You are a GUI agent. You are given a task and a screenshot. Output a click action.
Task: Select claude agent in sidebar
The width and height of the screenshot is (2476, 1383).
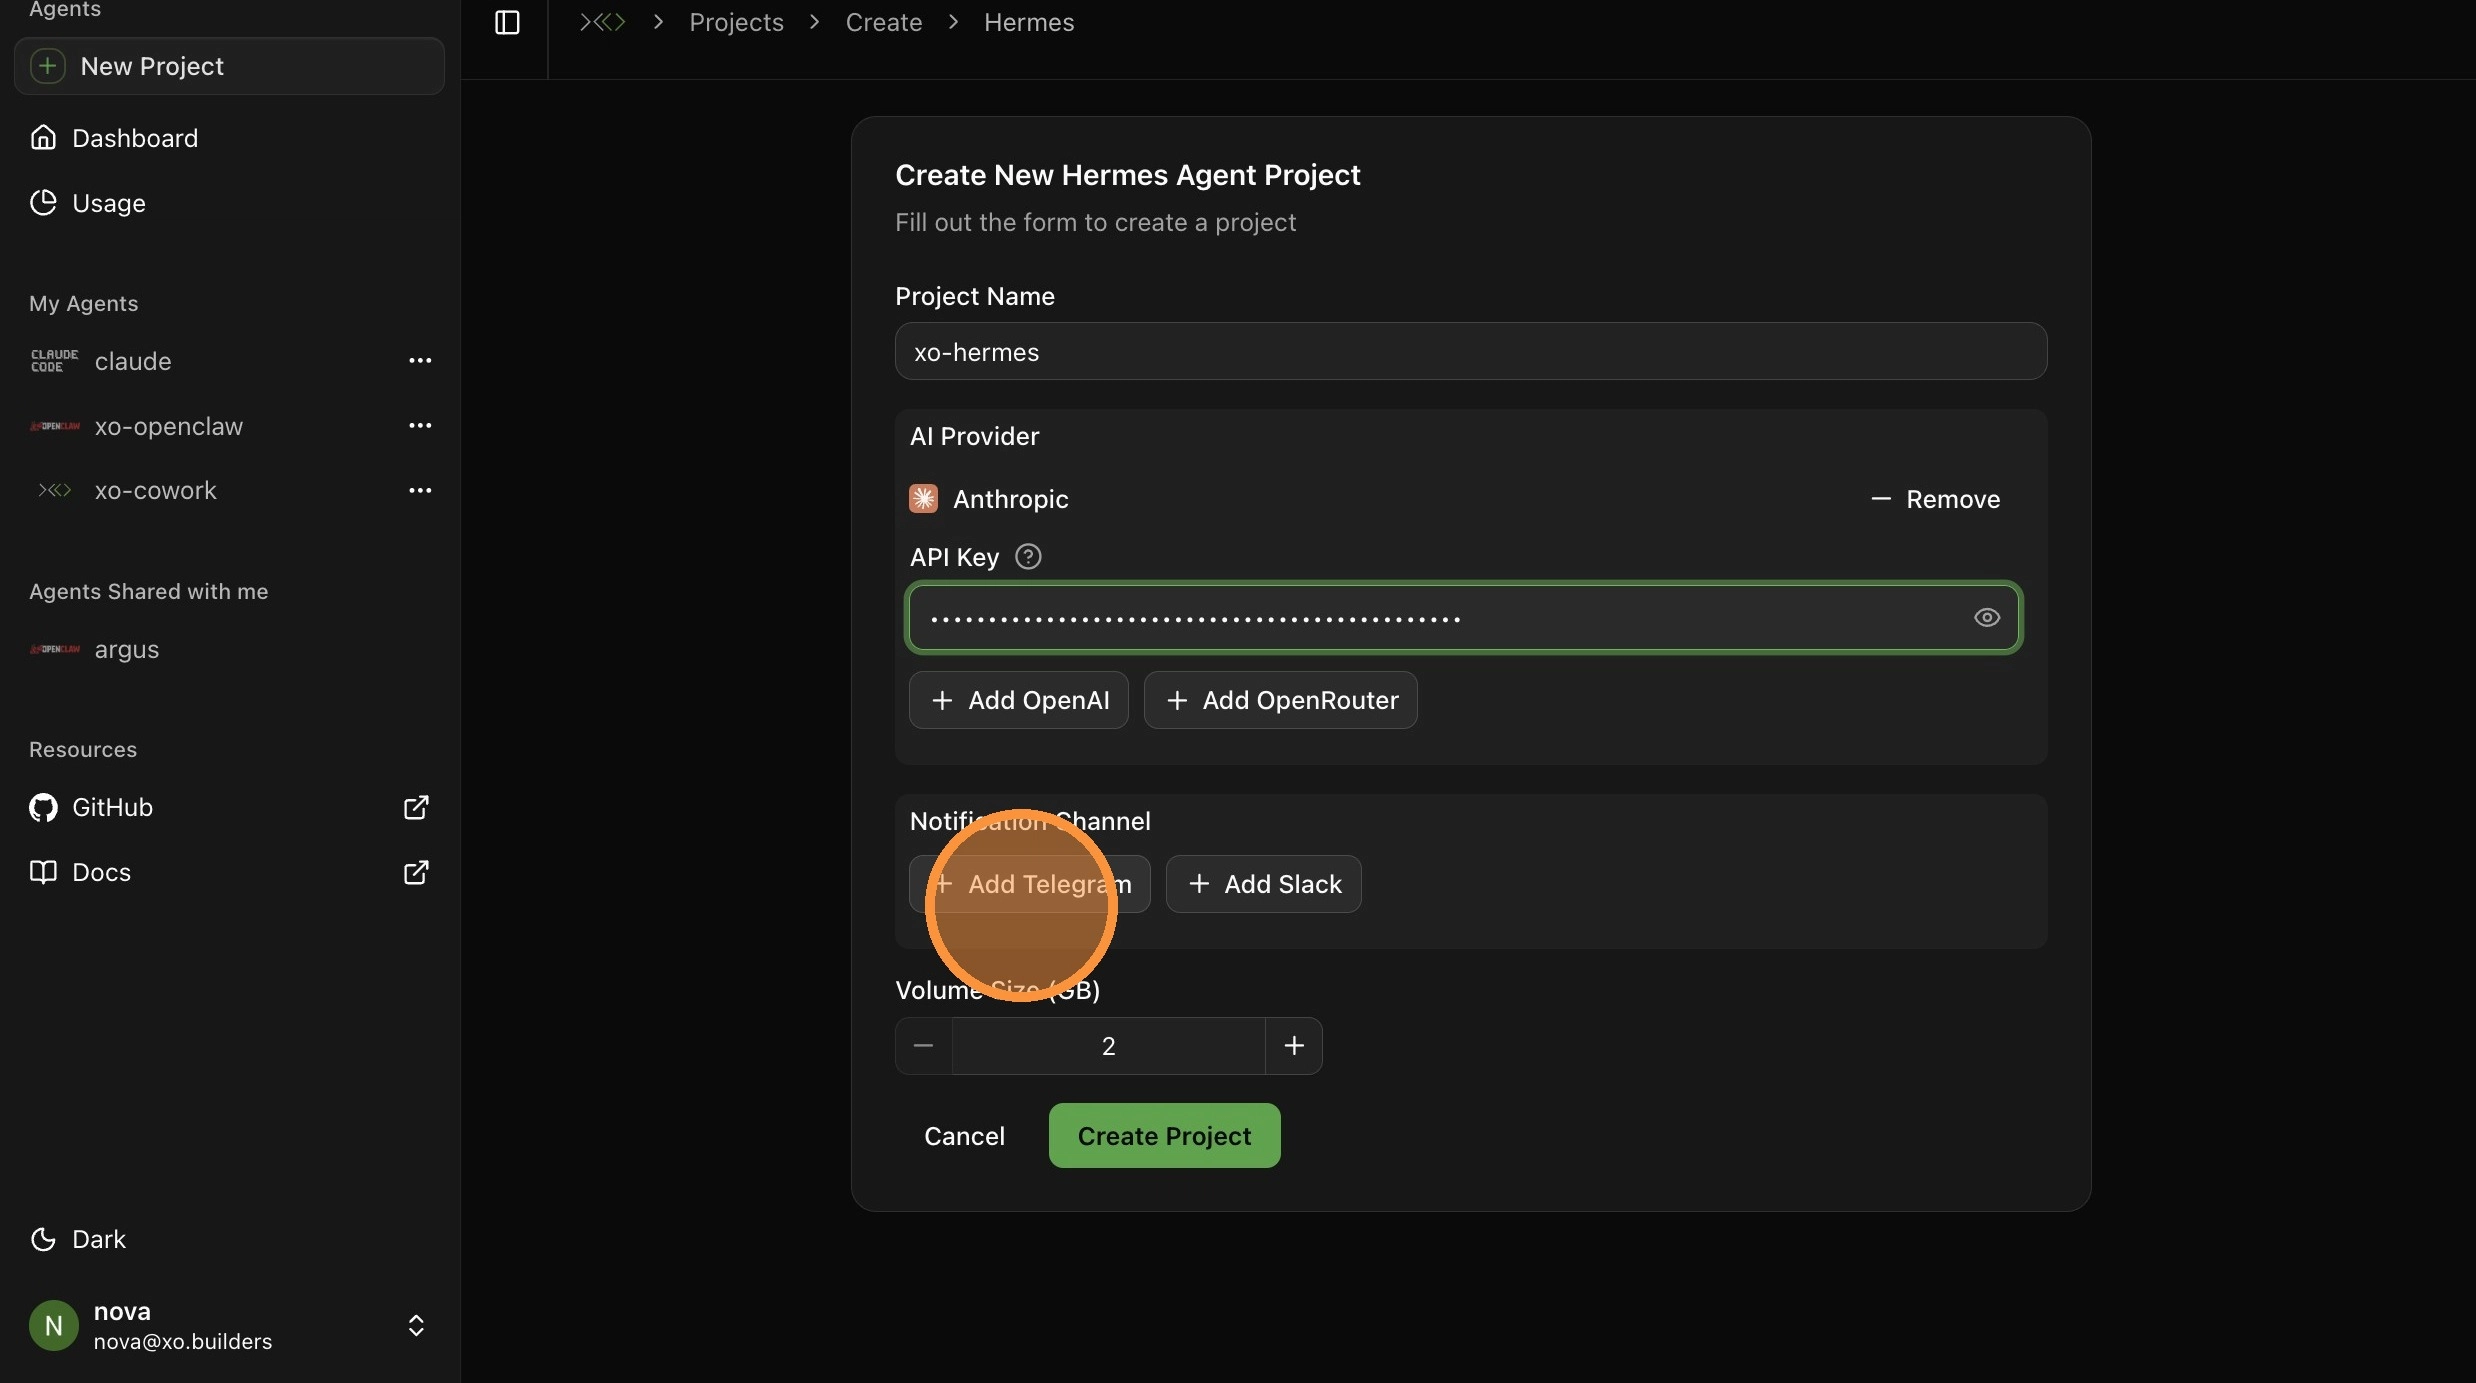click(x=133, y=361)
